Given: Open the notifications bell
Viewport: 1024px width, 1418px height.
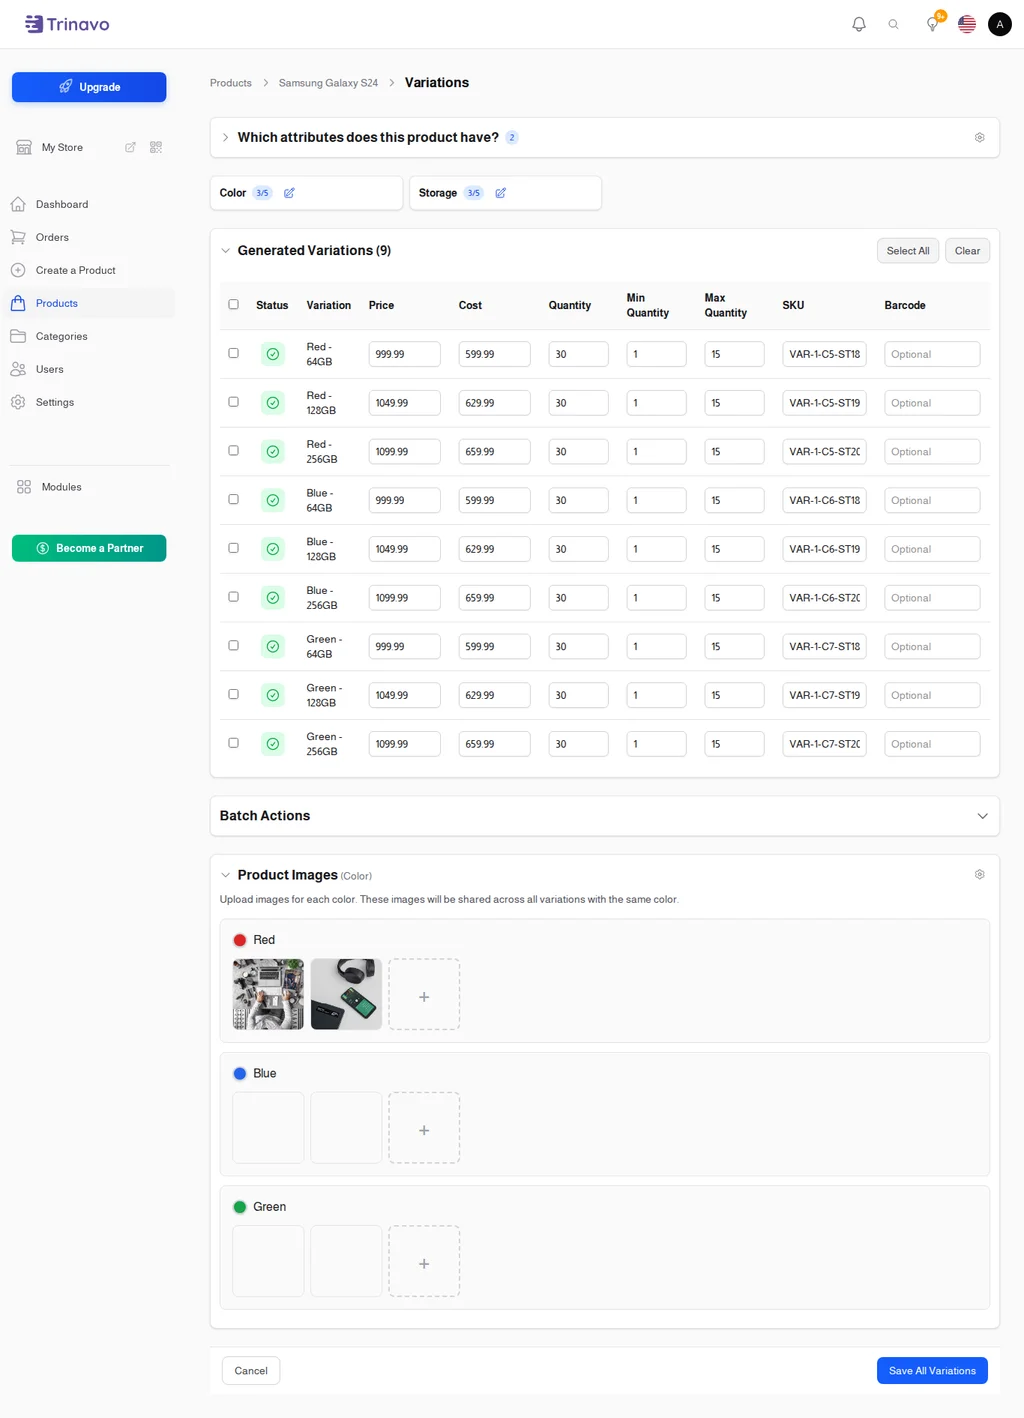Looking at the screenshot, I should point(858,24).
